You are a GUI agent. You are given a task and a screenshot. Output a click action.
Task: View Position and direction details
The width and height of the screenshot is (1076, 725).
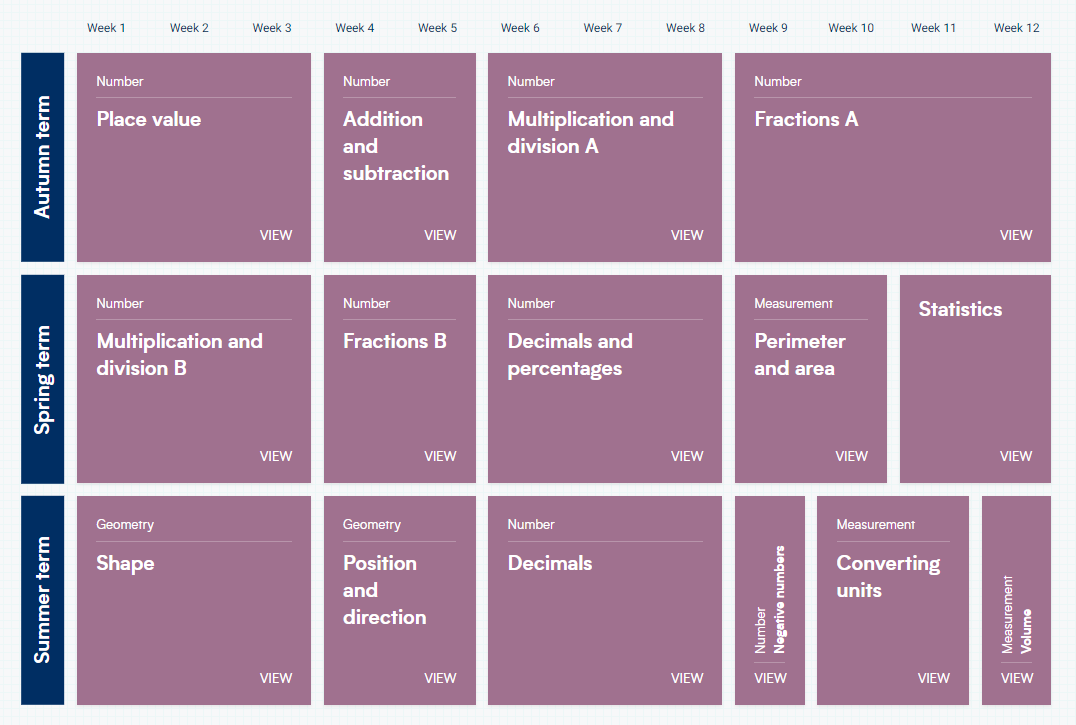coord(440,677)
